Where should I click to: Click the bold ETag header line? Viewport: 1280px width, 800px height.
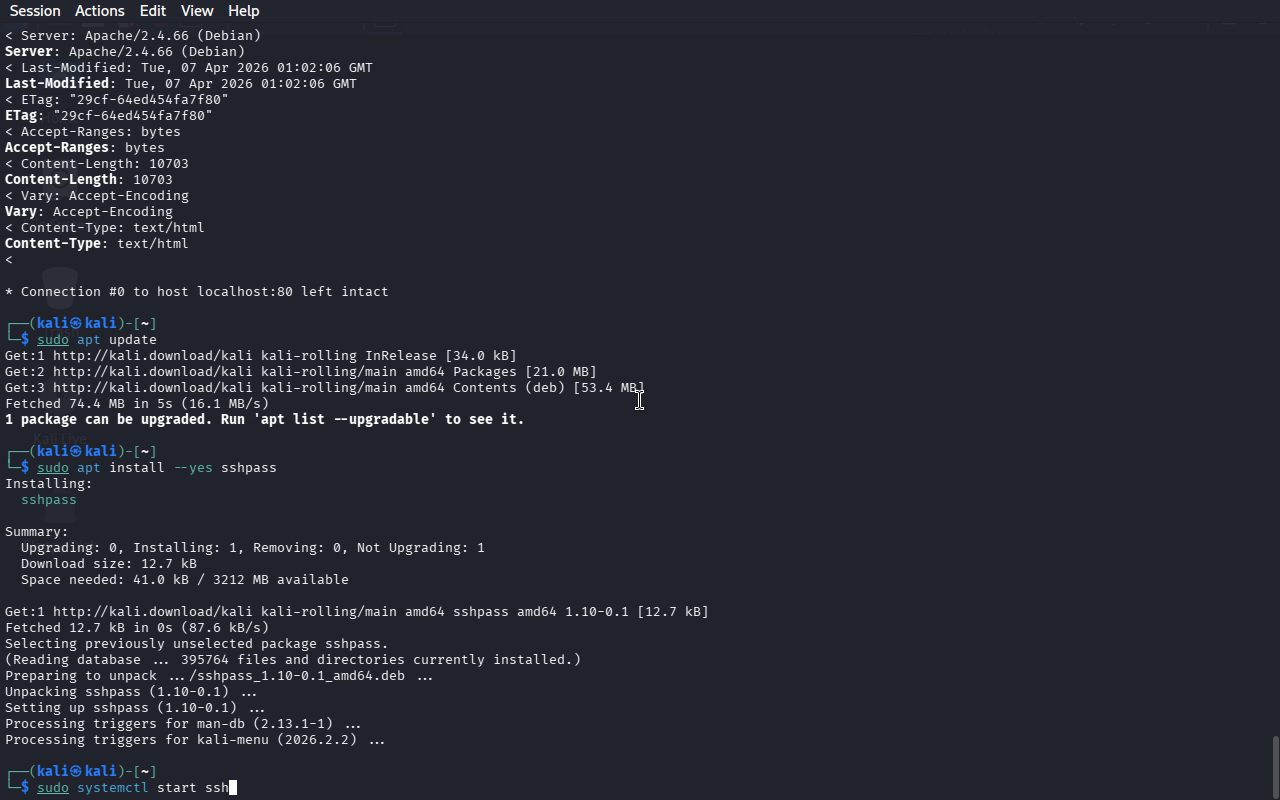click(108, 116)
